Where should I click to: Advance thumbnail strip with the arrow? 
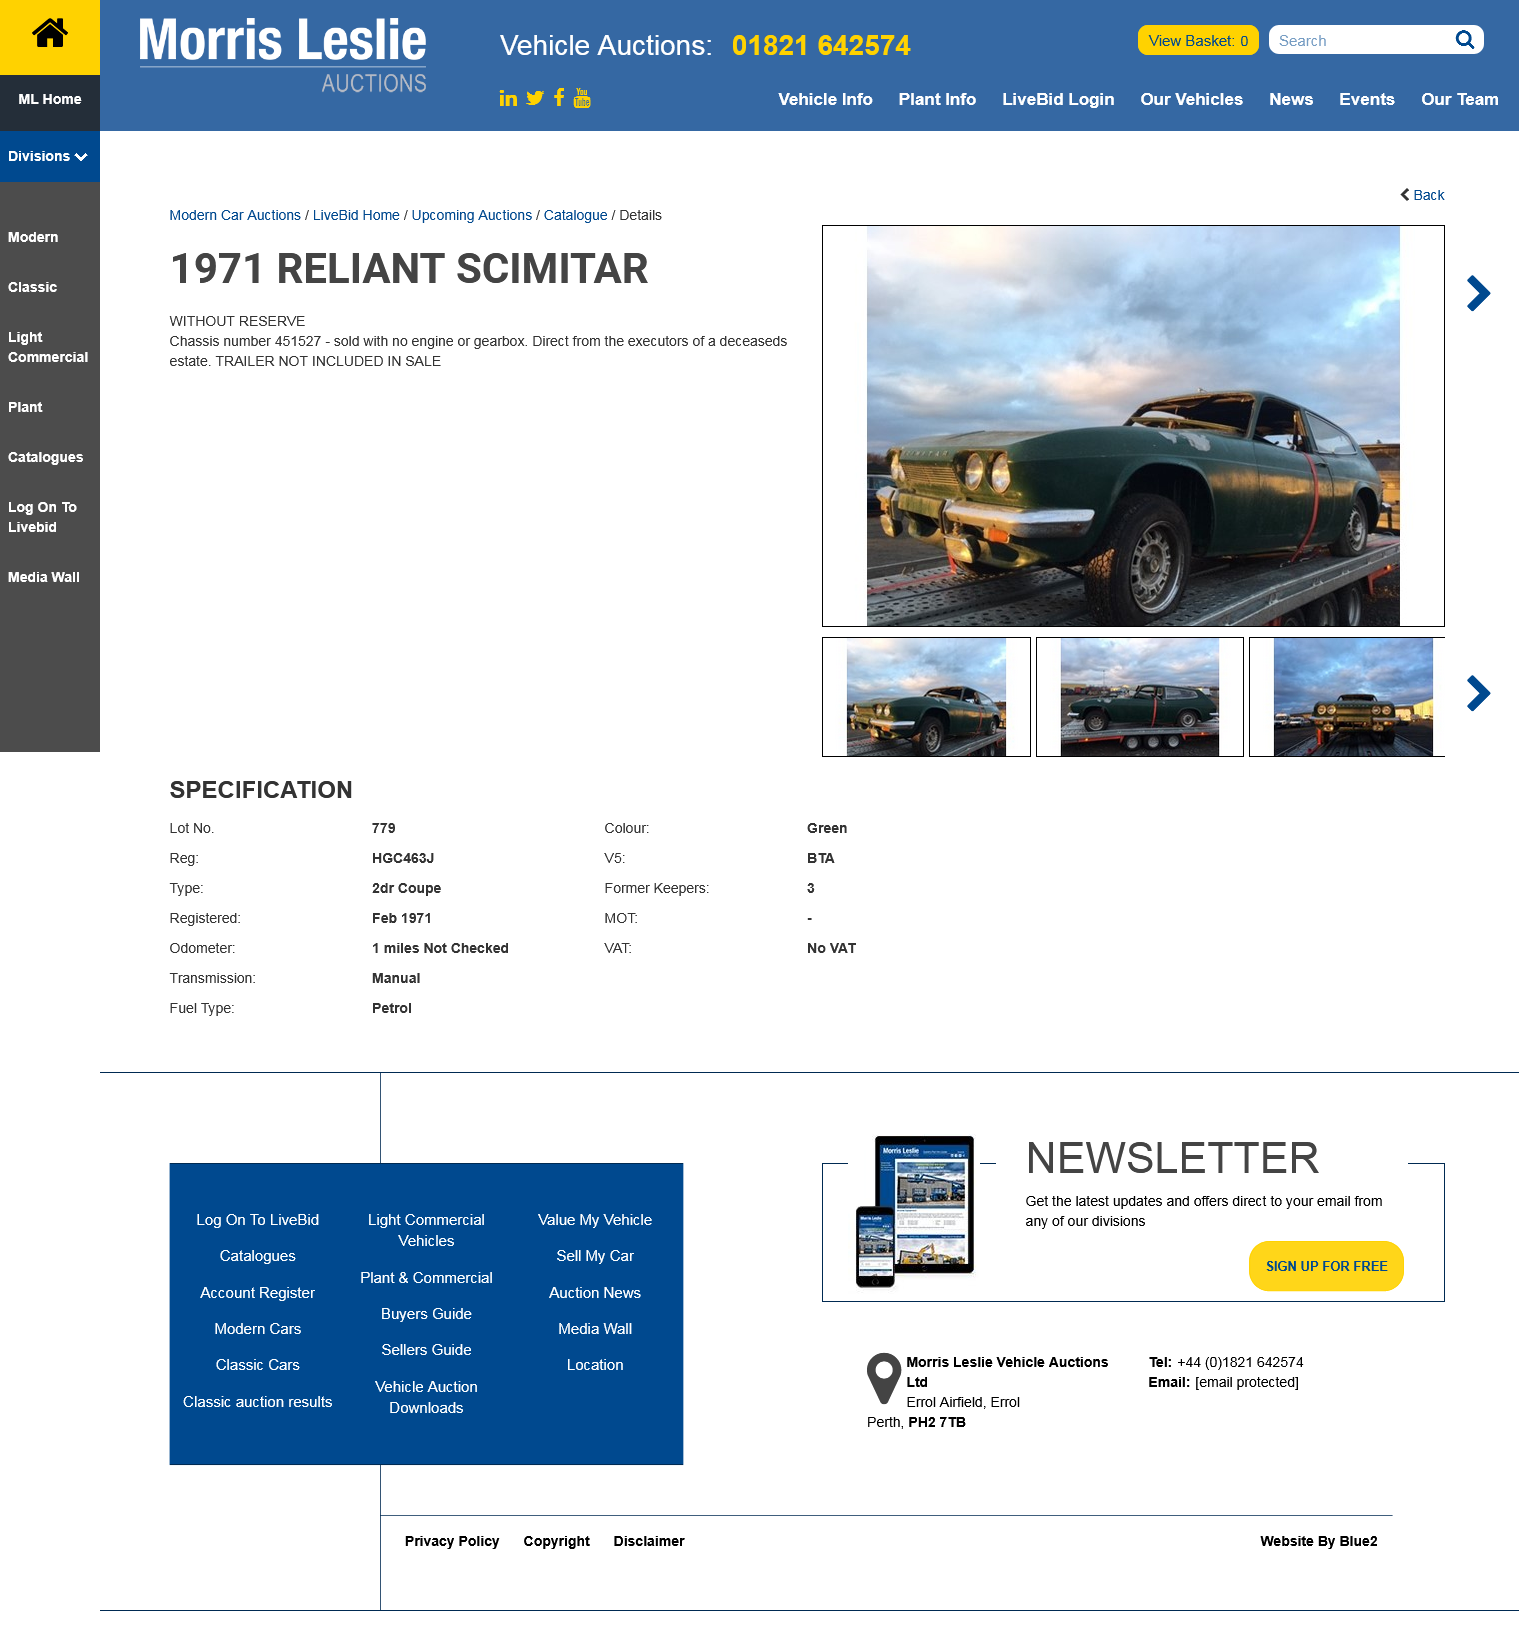[1478, 693]
